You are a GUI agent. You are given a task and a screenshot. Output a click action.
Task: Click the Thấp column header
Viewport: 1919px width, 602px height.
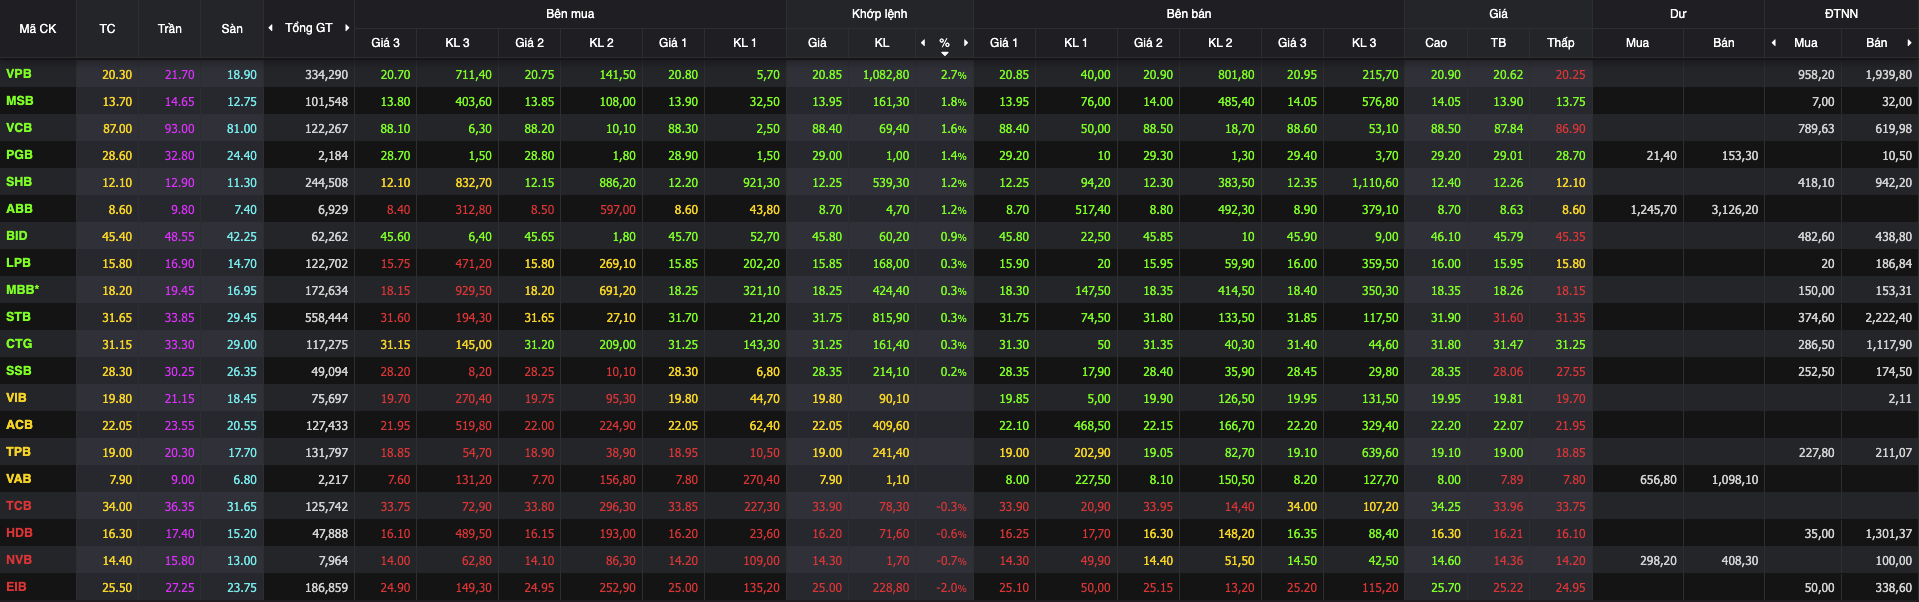(x=1561, y=43)
